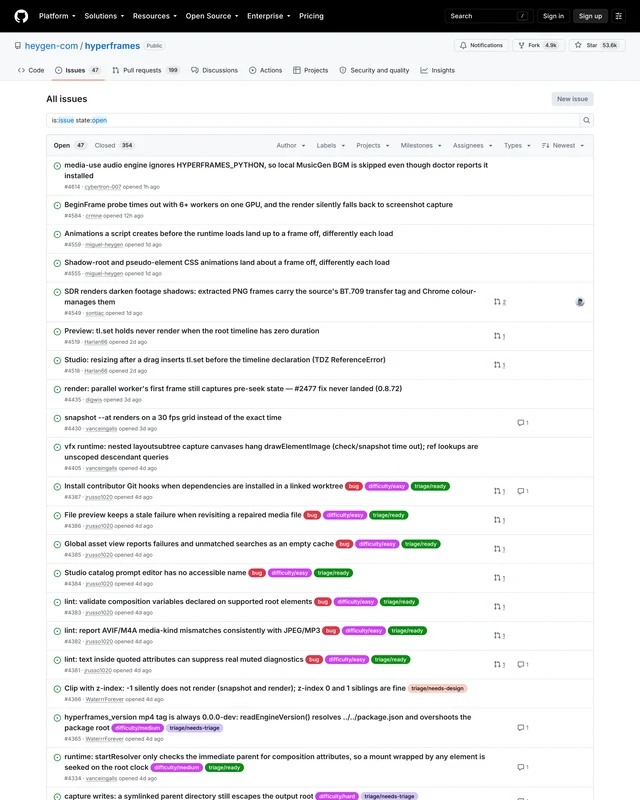The image size is (640, 800).
Task: Click the Notifications bell button
Action: coord(481,45)
